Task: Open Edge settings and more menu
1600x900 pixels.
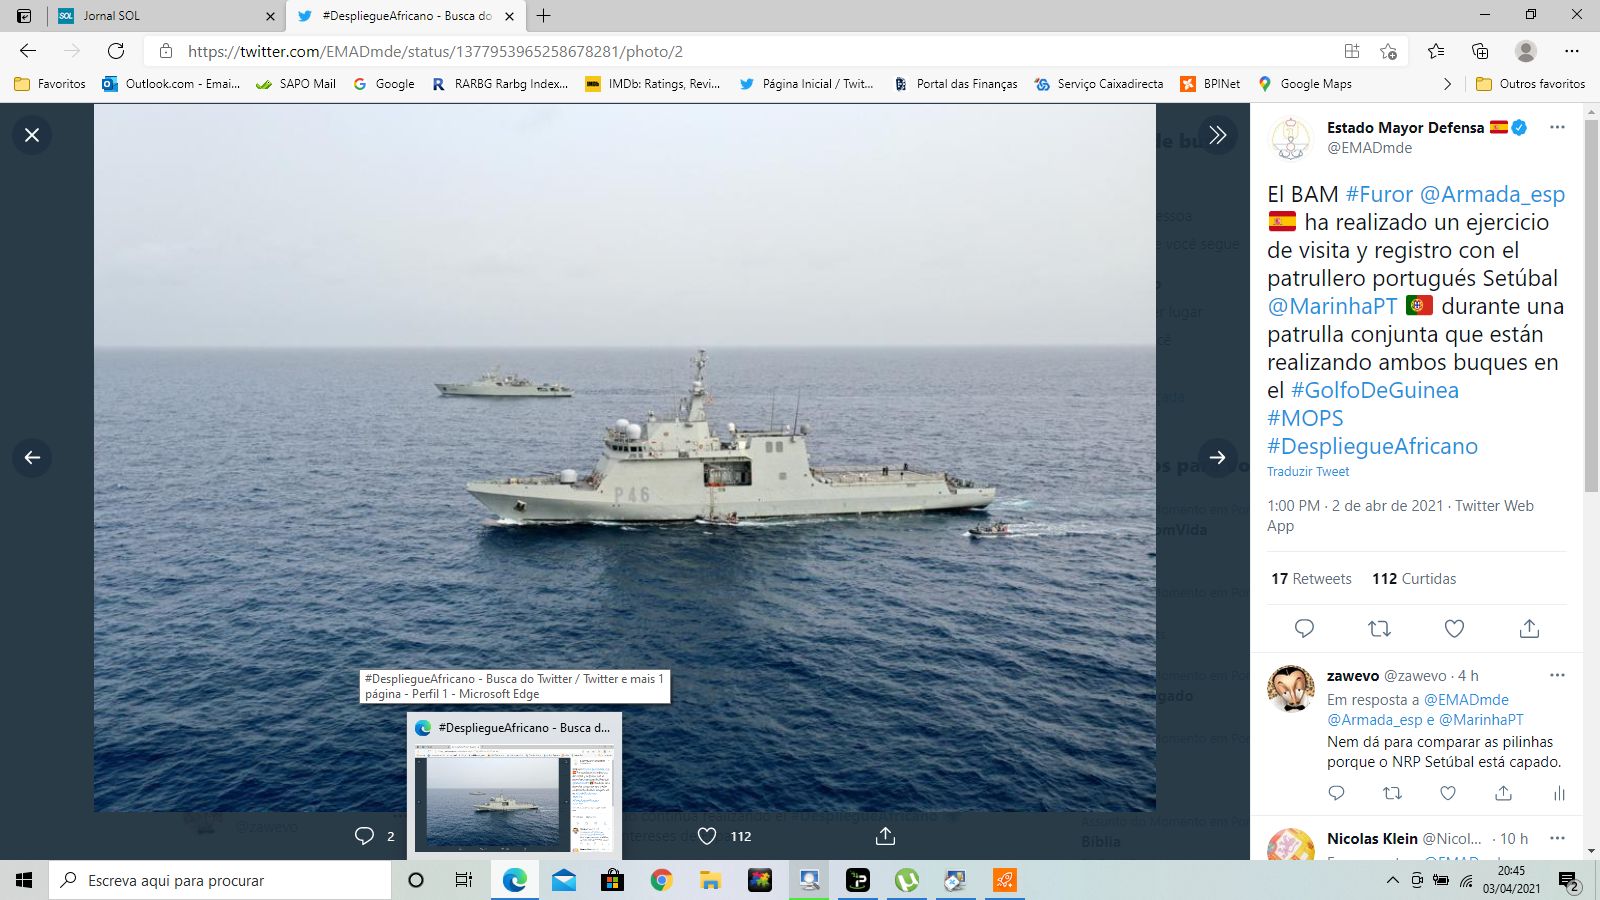Action: tap(1572, 51)
